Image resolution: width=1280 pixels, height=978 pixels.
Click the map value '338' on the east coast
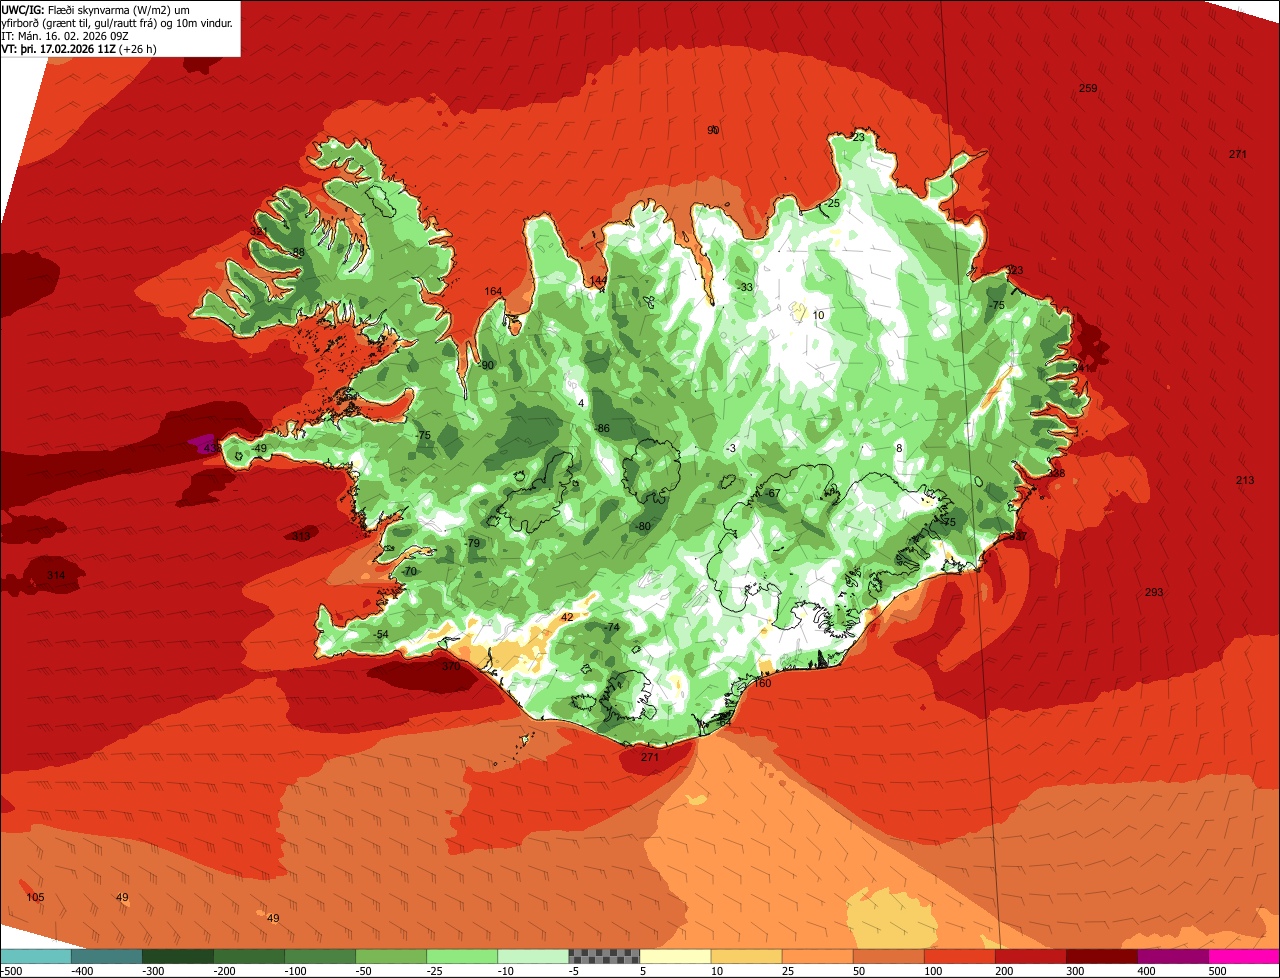(x=1056, y=473)
